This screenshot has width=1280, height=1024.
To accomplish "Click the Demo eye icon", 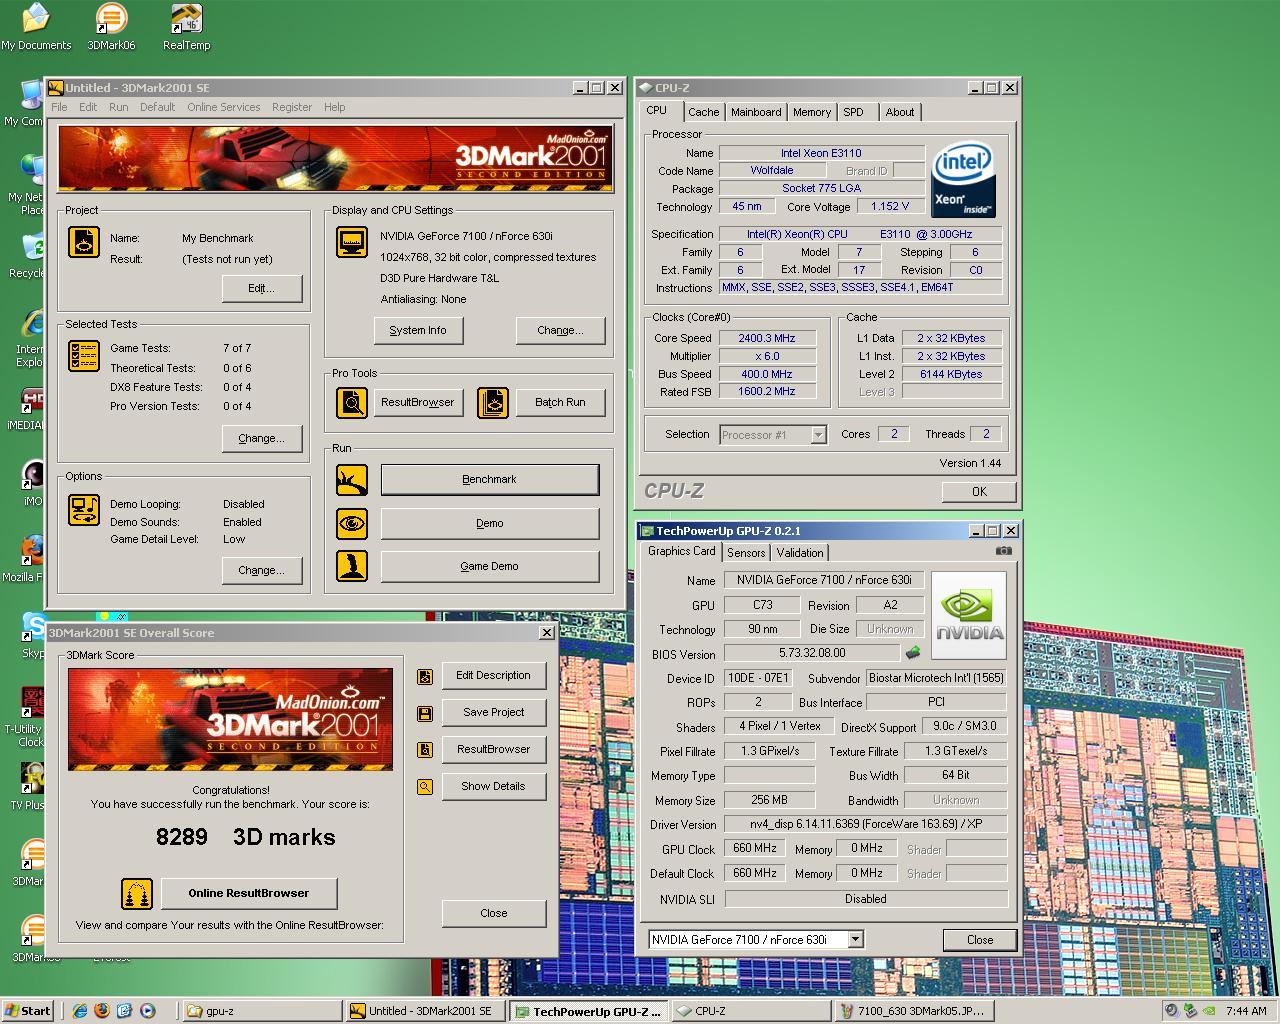I will pos(352,523).
